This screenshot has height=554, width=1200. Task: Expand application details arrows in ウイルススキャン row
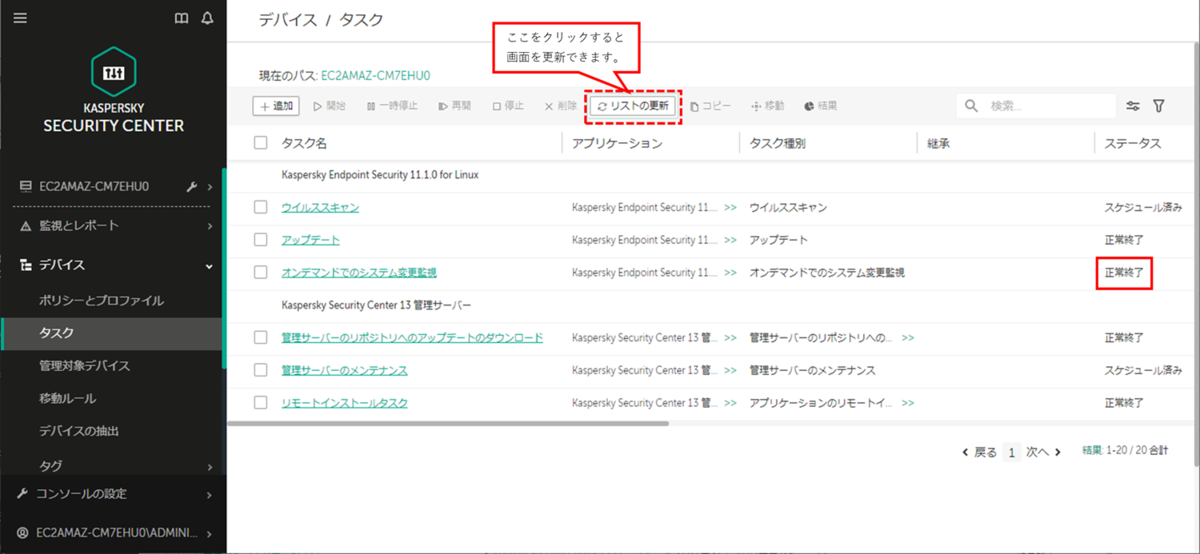[x=730, y=208]
